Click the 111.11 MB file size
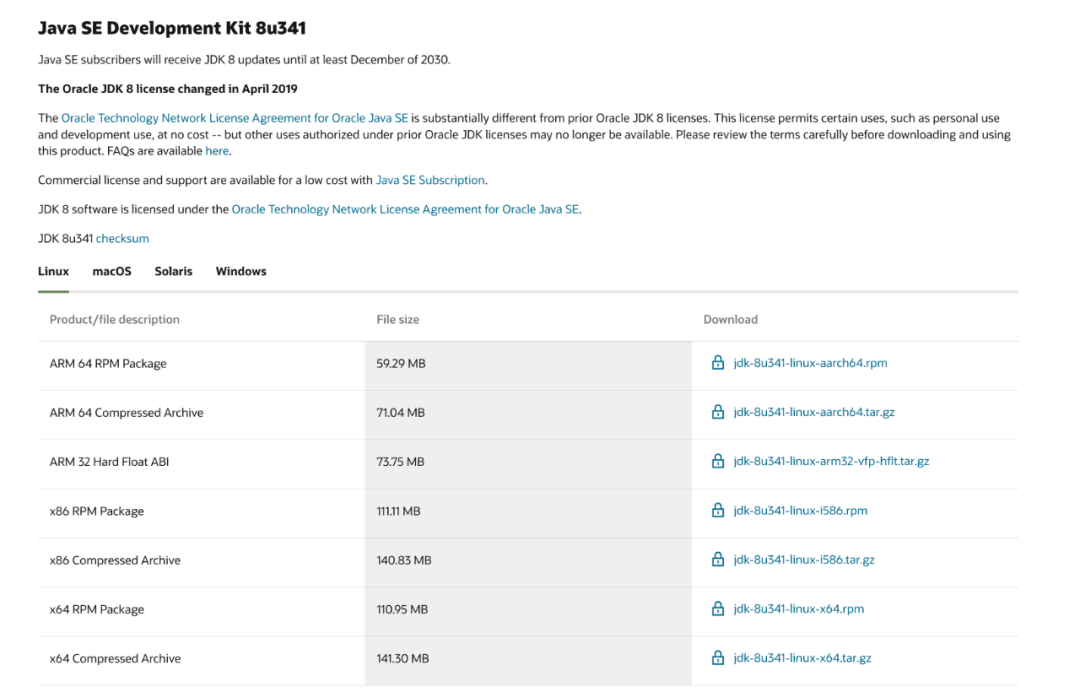1080x698 pixels. click(x=398, y=511)
